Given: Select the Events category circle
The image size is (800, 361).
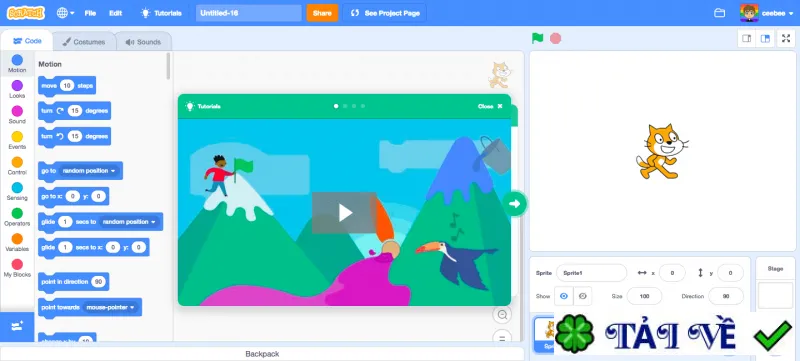Looking at the screenshot, I should click(17, 137).
